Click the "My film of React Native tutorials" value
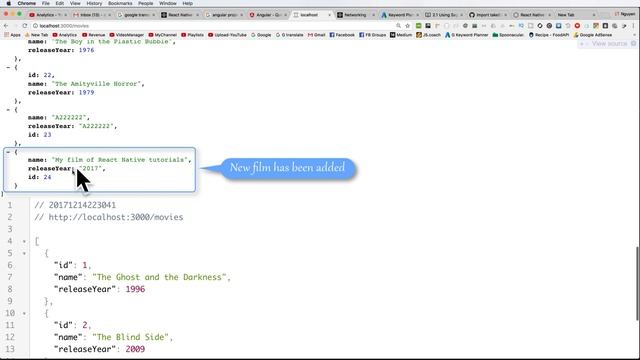Image resolution: width=640 pixels, height=360 pixels. [x=121, y=160]
